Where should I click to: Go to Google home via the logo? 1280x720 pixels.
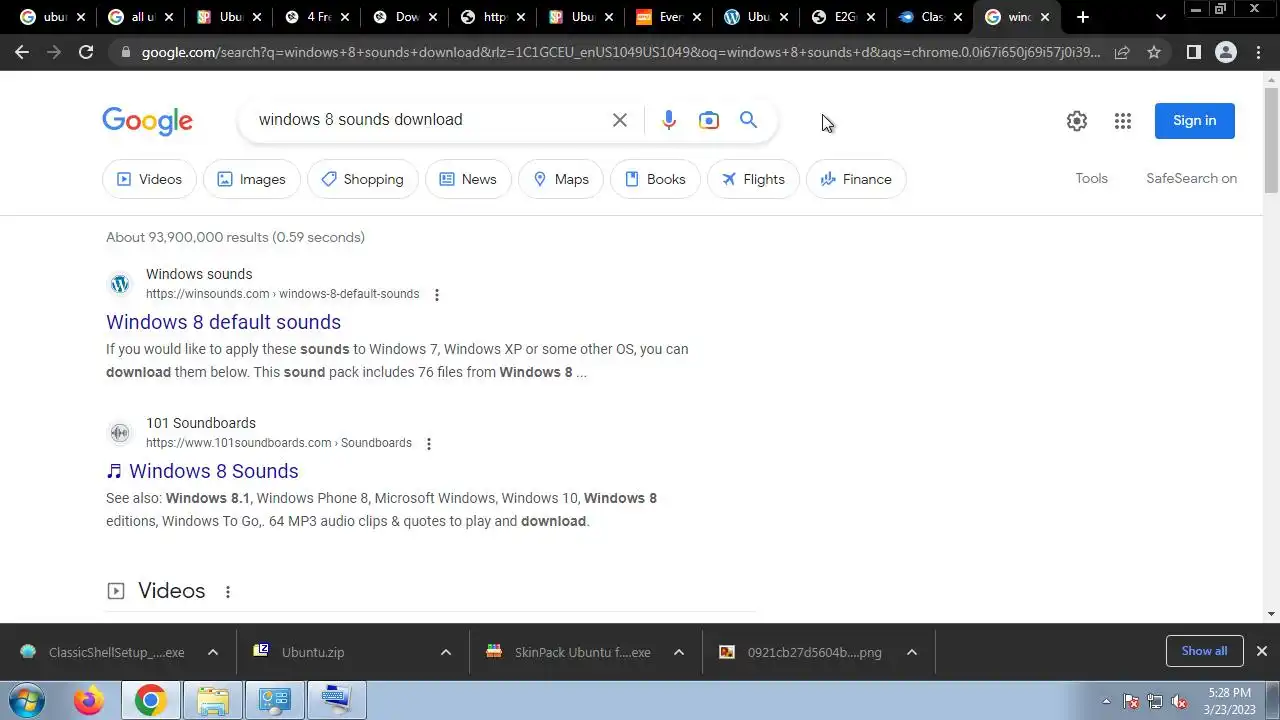point(147,121)
